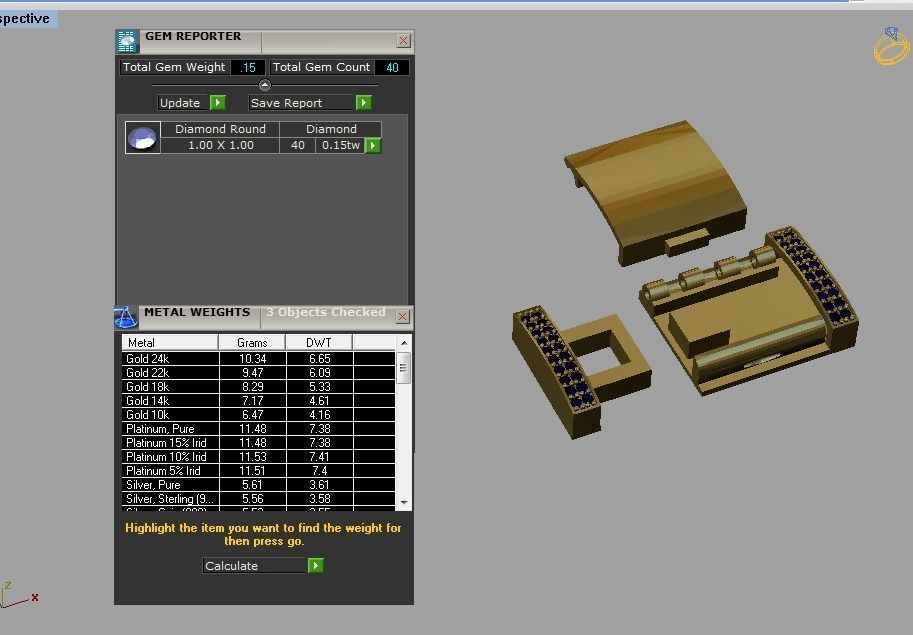The image size is (913, 635).
Task: Select the Gold 24k row
Action: pos(259,359)
